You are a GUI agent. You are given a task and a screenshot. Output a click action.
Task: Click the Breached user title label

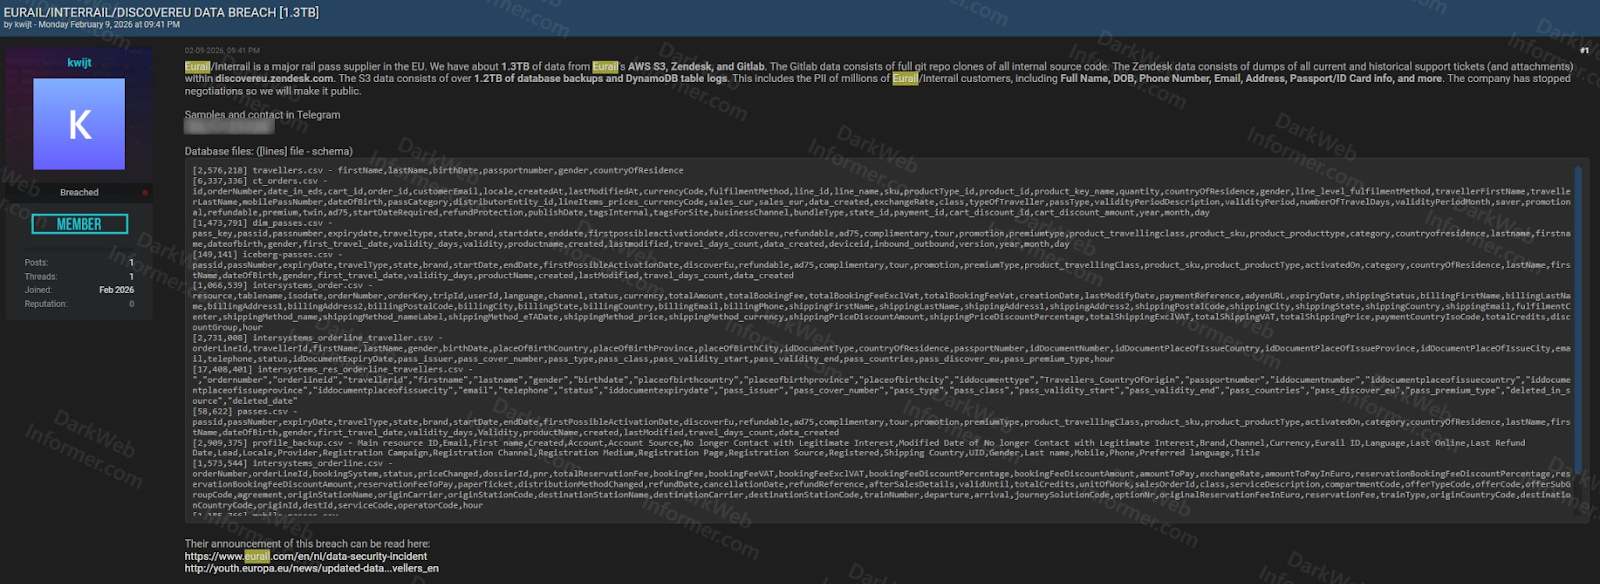pos(79,192)
